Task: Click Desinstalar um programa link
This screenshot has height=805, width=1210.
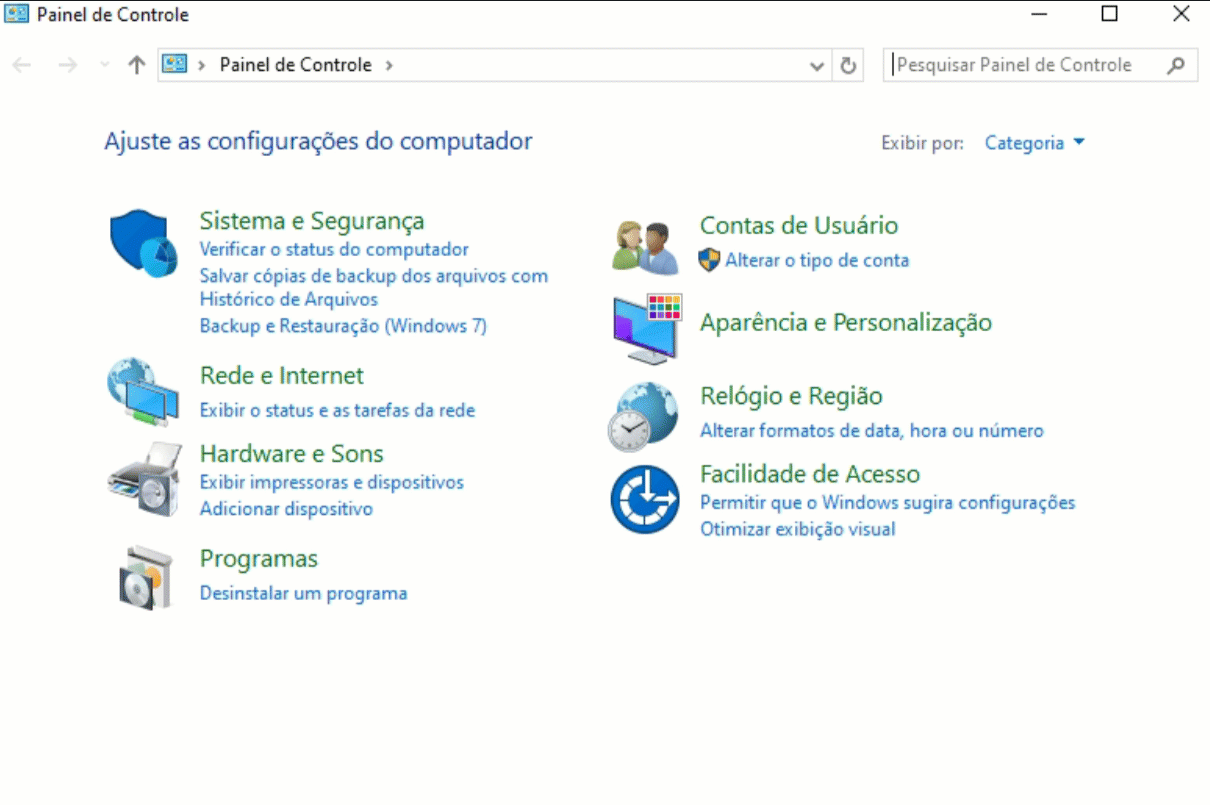Action: click(303, 593)
